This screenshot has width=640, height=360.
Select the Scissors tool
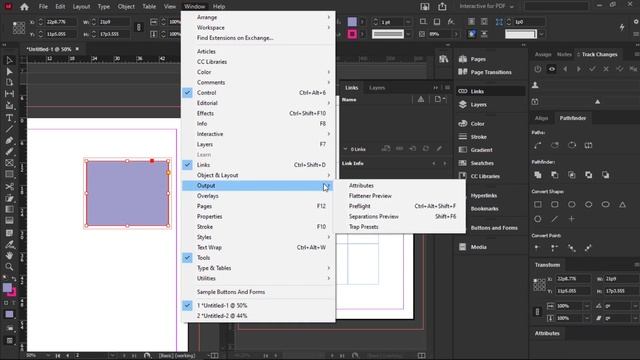pyautogui.click(x=9, y=187)
